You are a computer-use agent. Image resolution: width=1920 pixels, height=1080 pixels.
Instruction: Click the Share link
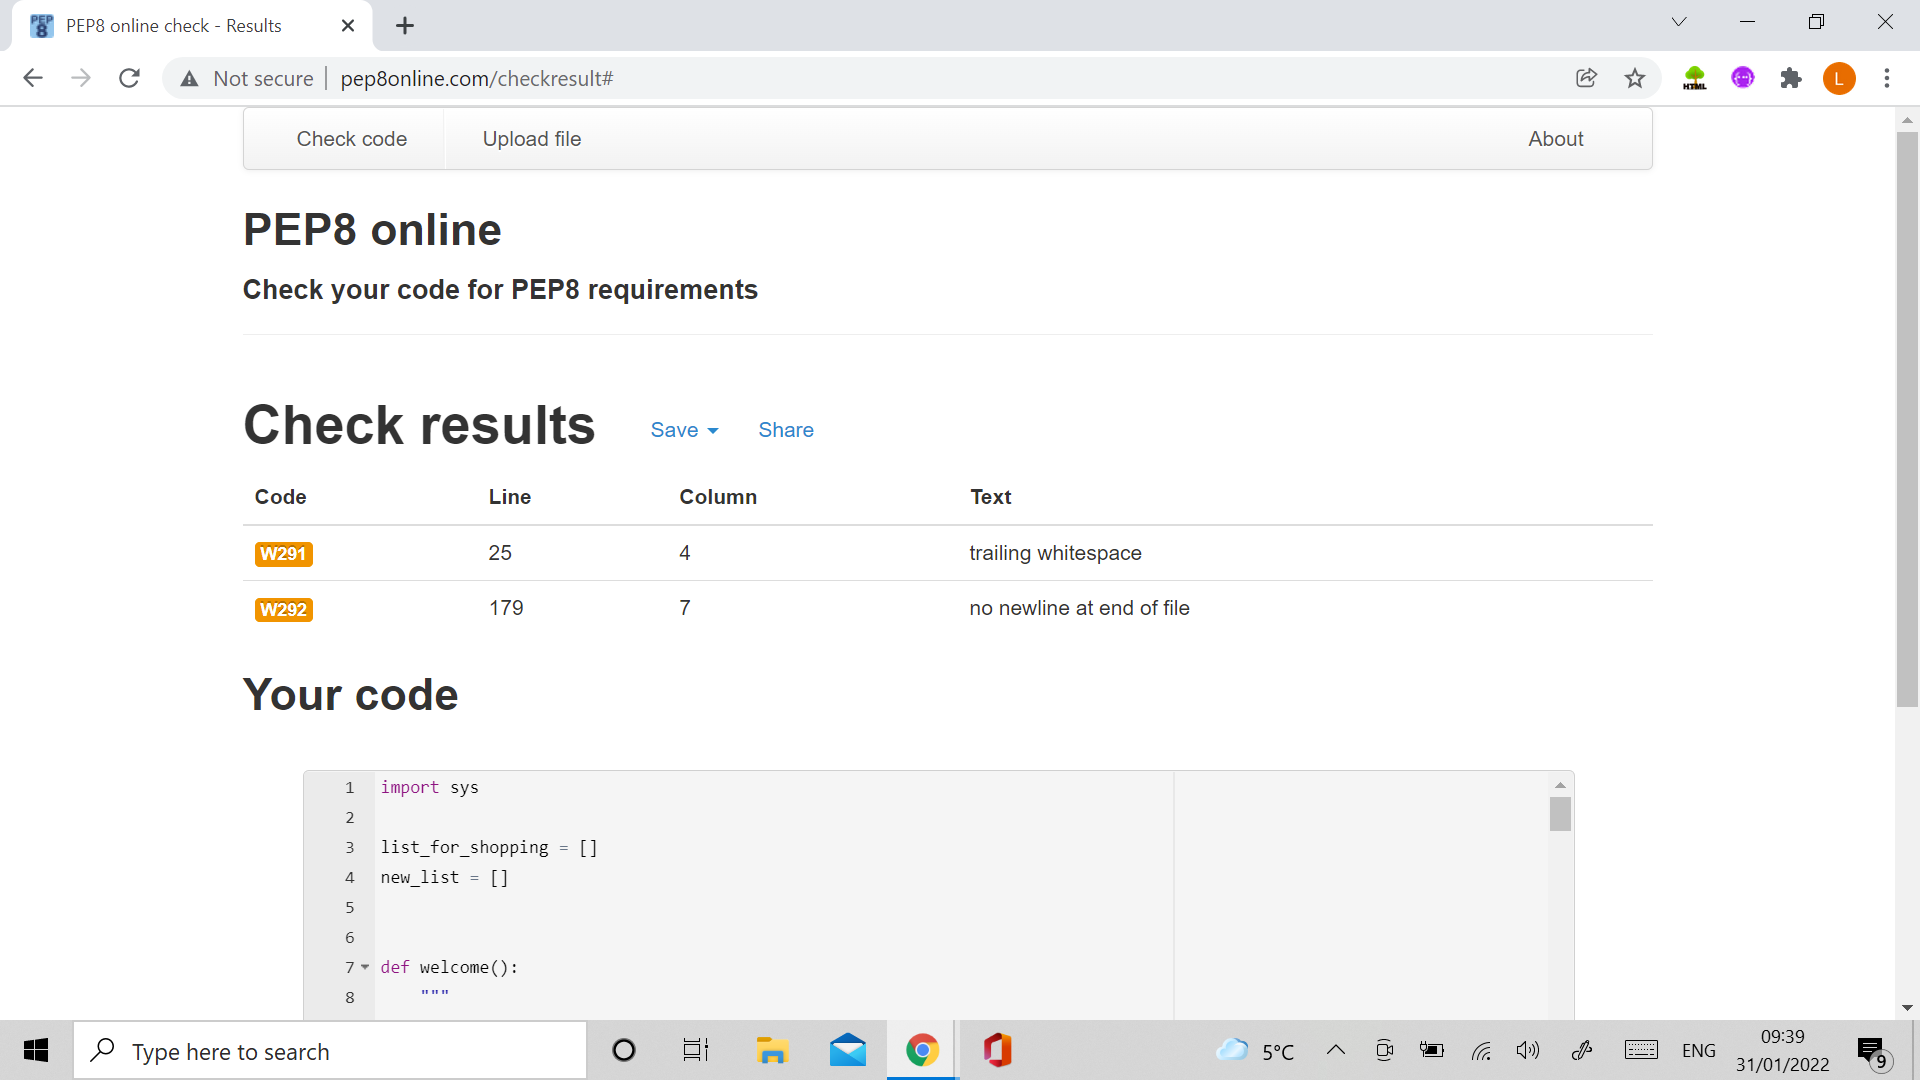pos(785,430)
